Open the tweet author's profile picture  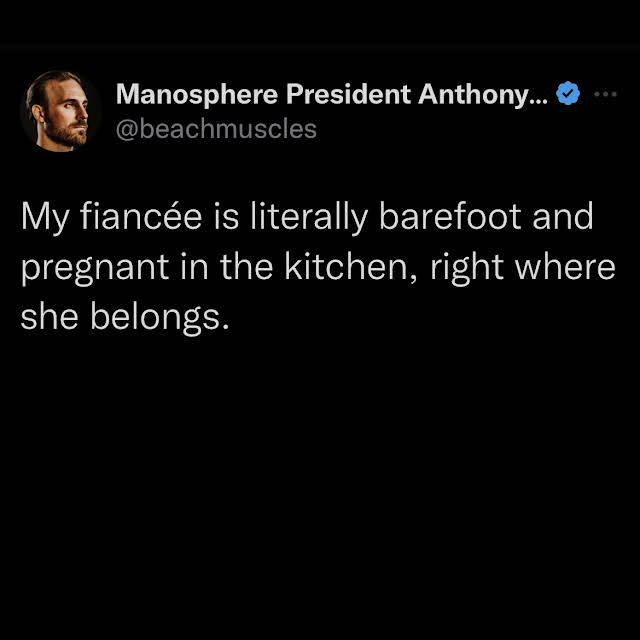coord(60,111)
